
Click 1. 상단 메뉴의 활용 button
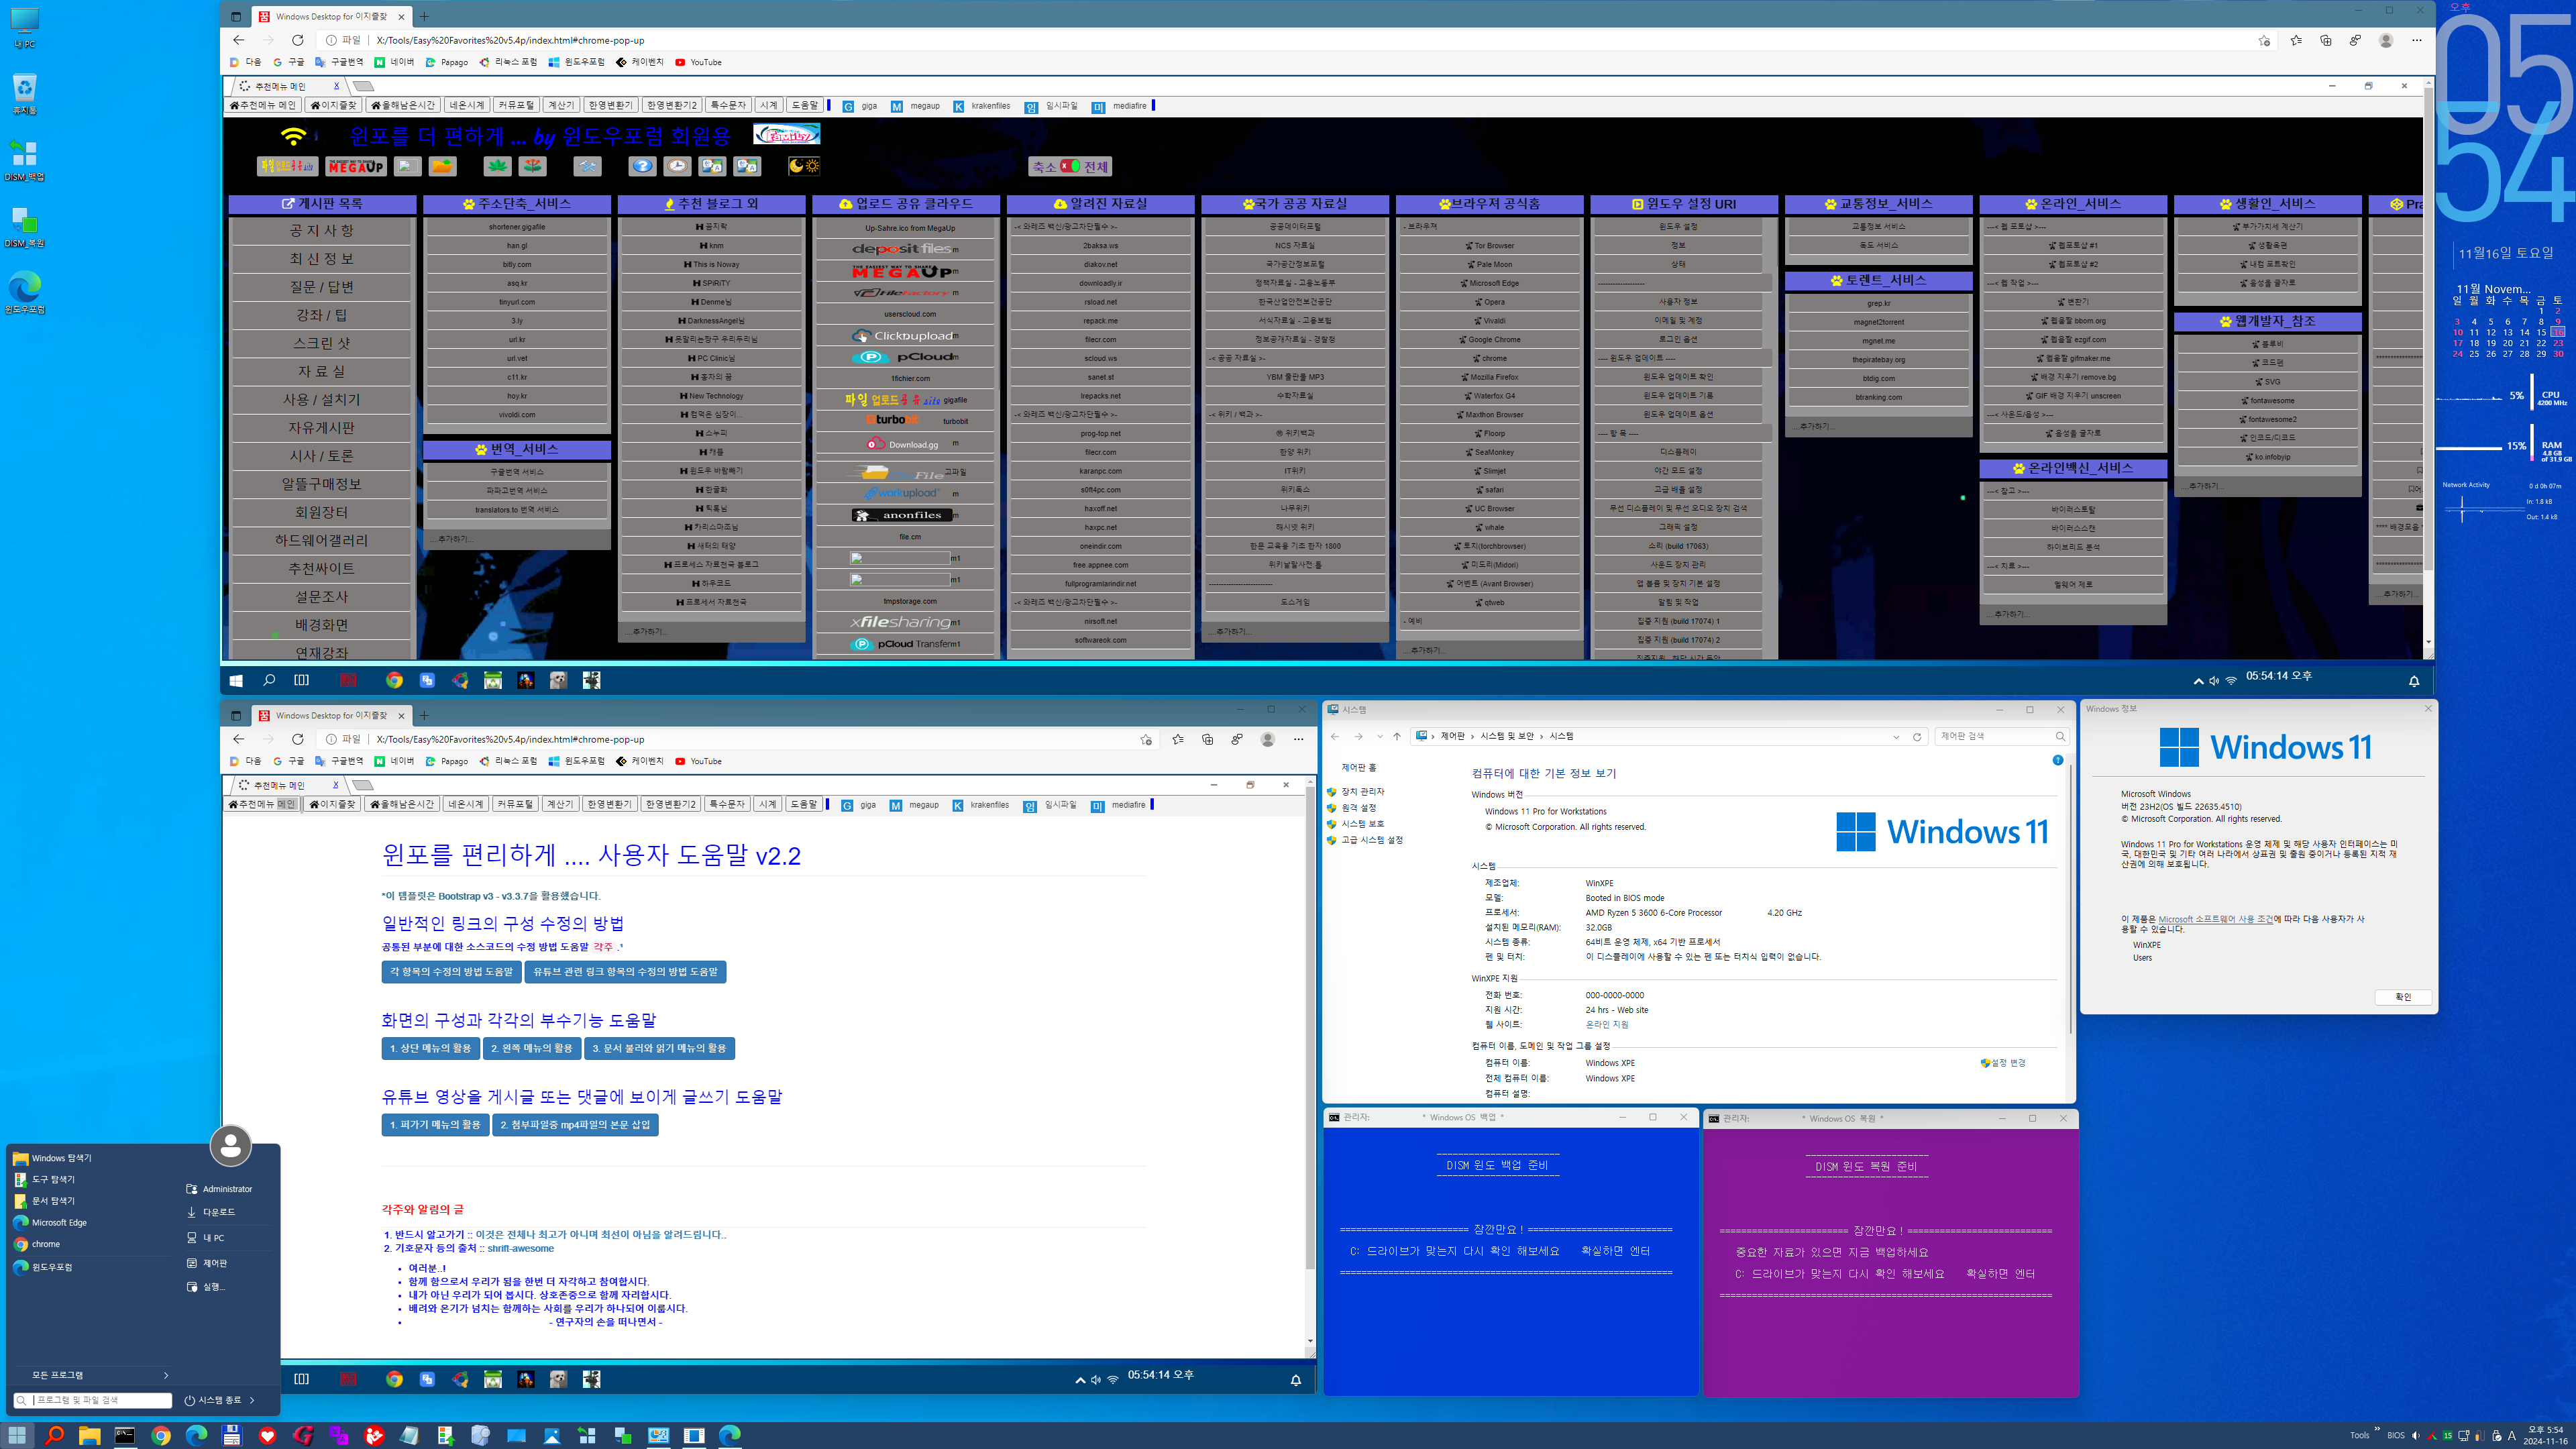[430, 1049]
